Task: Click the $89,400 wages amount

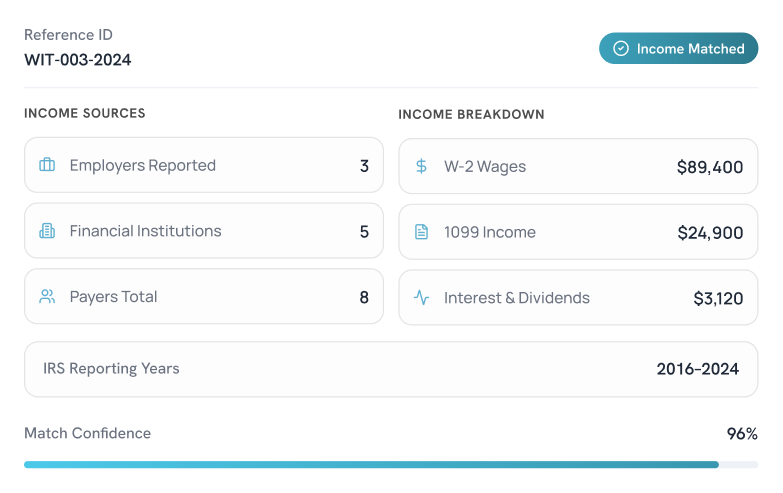Action: click(x=710, y=167)
